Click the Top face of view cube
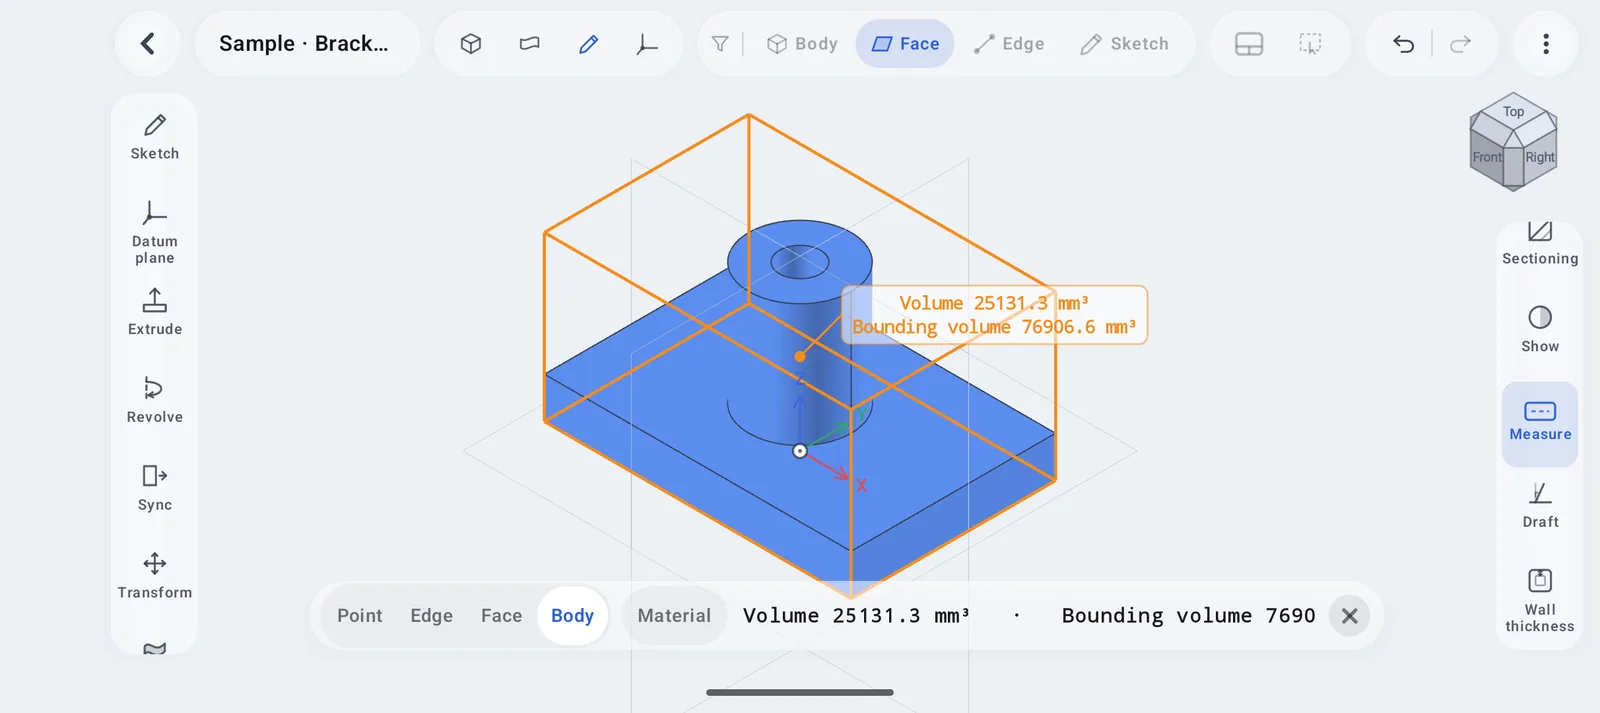The width and height of the screenshot is (1600, 713). tap(1514, 113)
